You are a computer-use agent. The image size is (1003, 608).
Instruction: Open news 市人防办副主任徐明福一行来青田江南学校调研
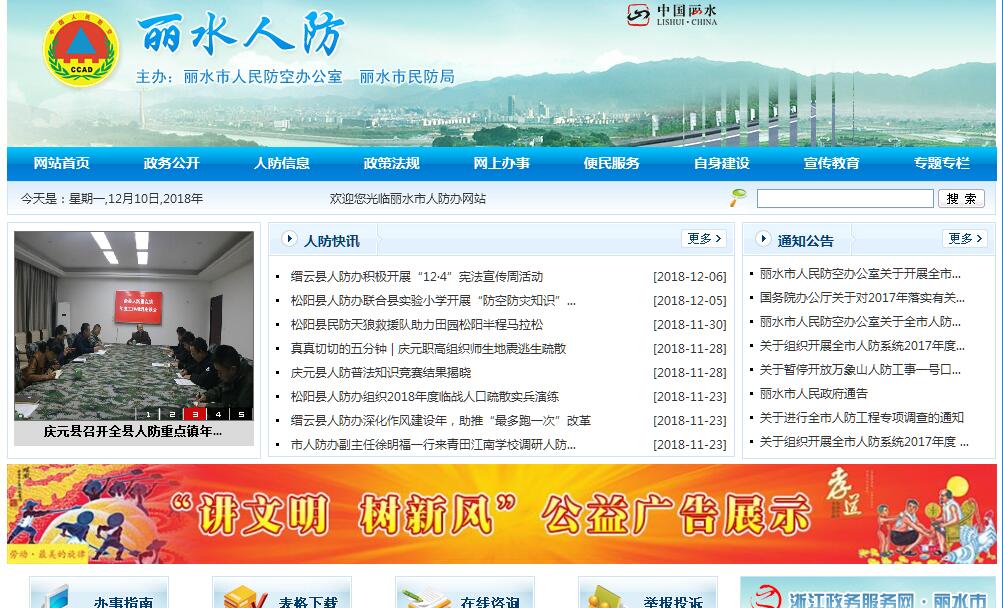(433, 444)
